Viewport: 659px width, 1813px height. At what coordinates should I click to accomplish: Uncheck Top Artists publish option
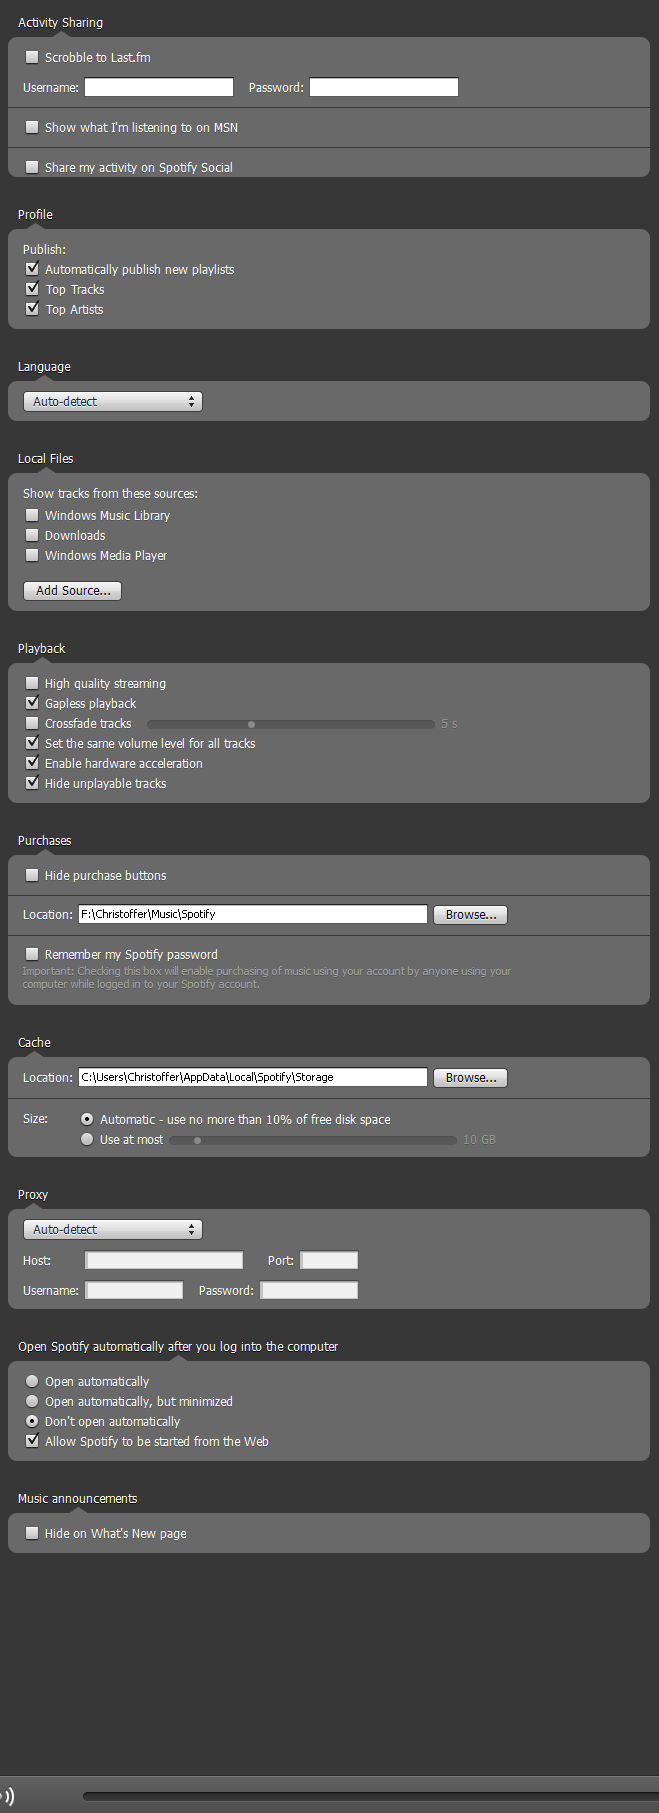[x=32, y=309]
